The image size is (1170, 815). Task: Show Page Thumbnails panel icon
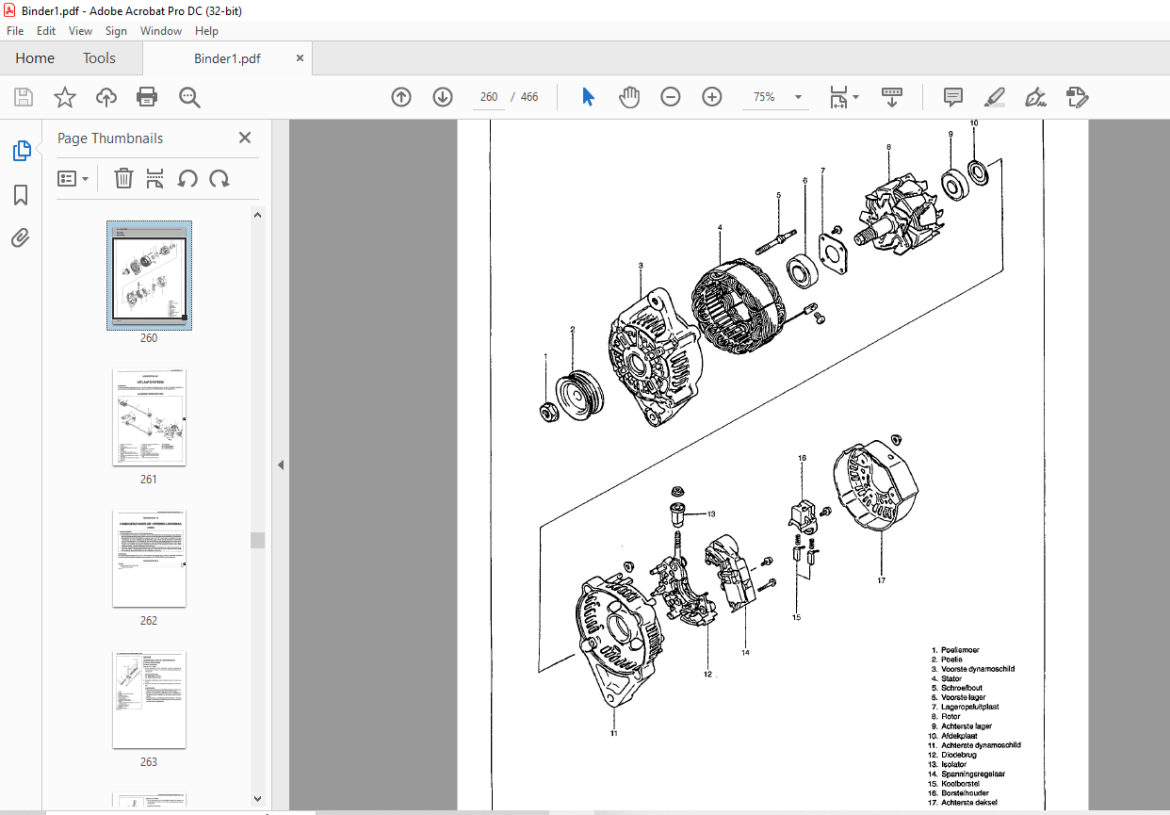tap(21, 151)
